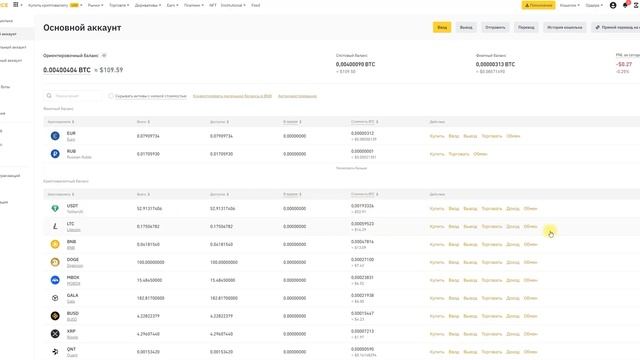Open История кошелька wallet history

click(564, 27)
